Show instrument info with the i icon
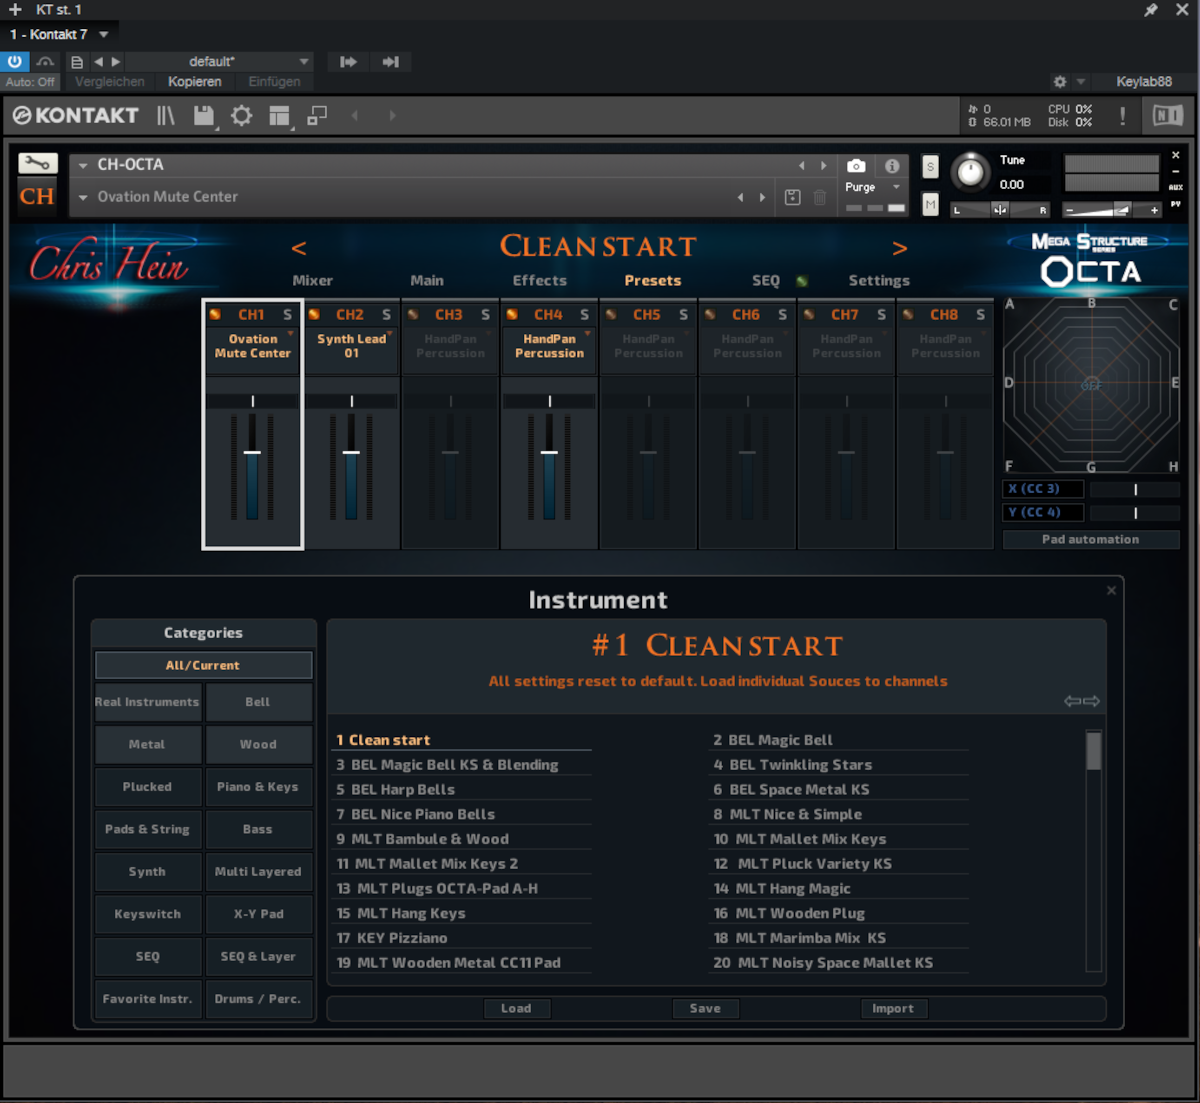 point(892,166)
